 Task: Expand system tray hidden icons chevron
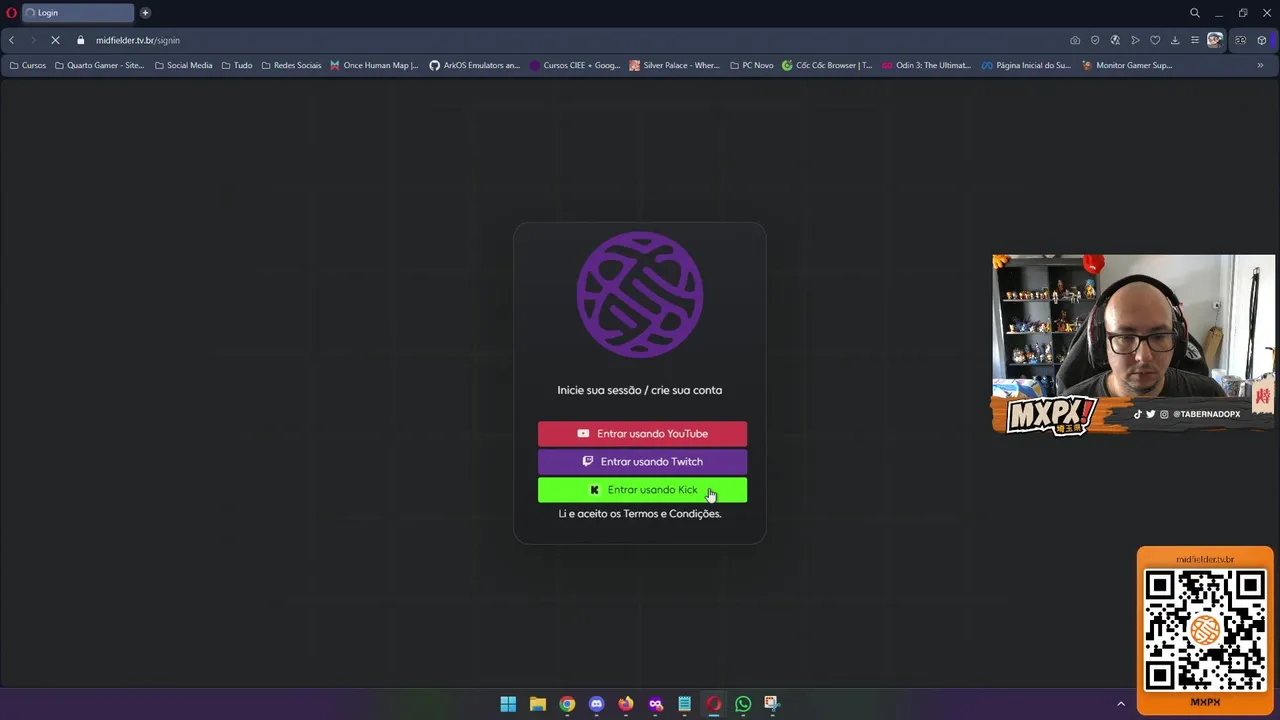1120,704
